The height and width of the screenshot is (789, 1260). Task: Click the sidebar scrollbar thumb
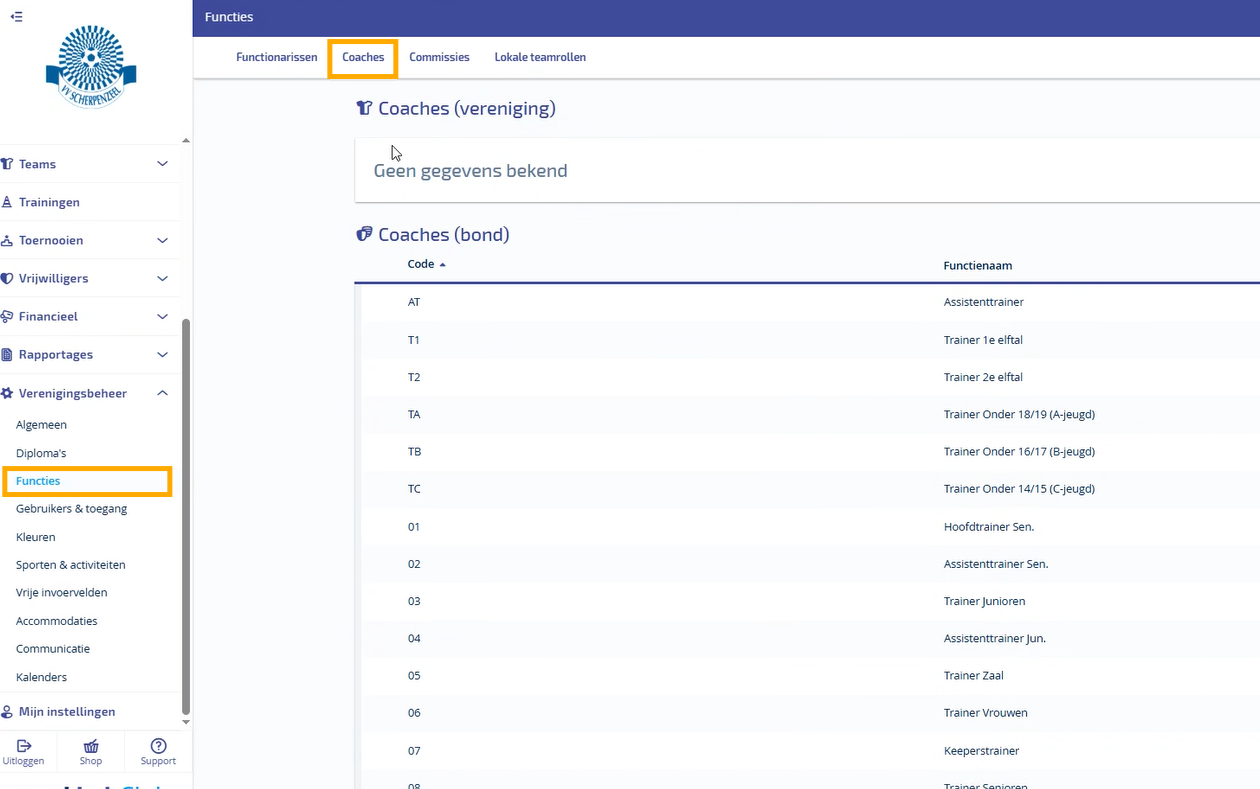[185, 515]
